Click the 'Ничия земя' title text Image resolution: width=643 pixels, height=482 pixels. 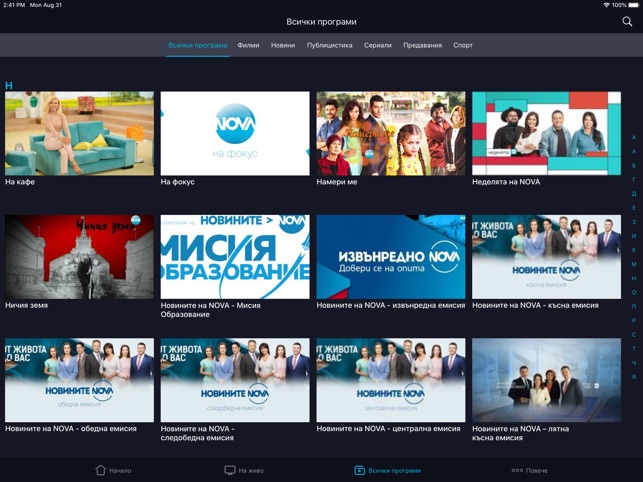point(26,305)
